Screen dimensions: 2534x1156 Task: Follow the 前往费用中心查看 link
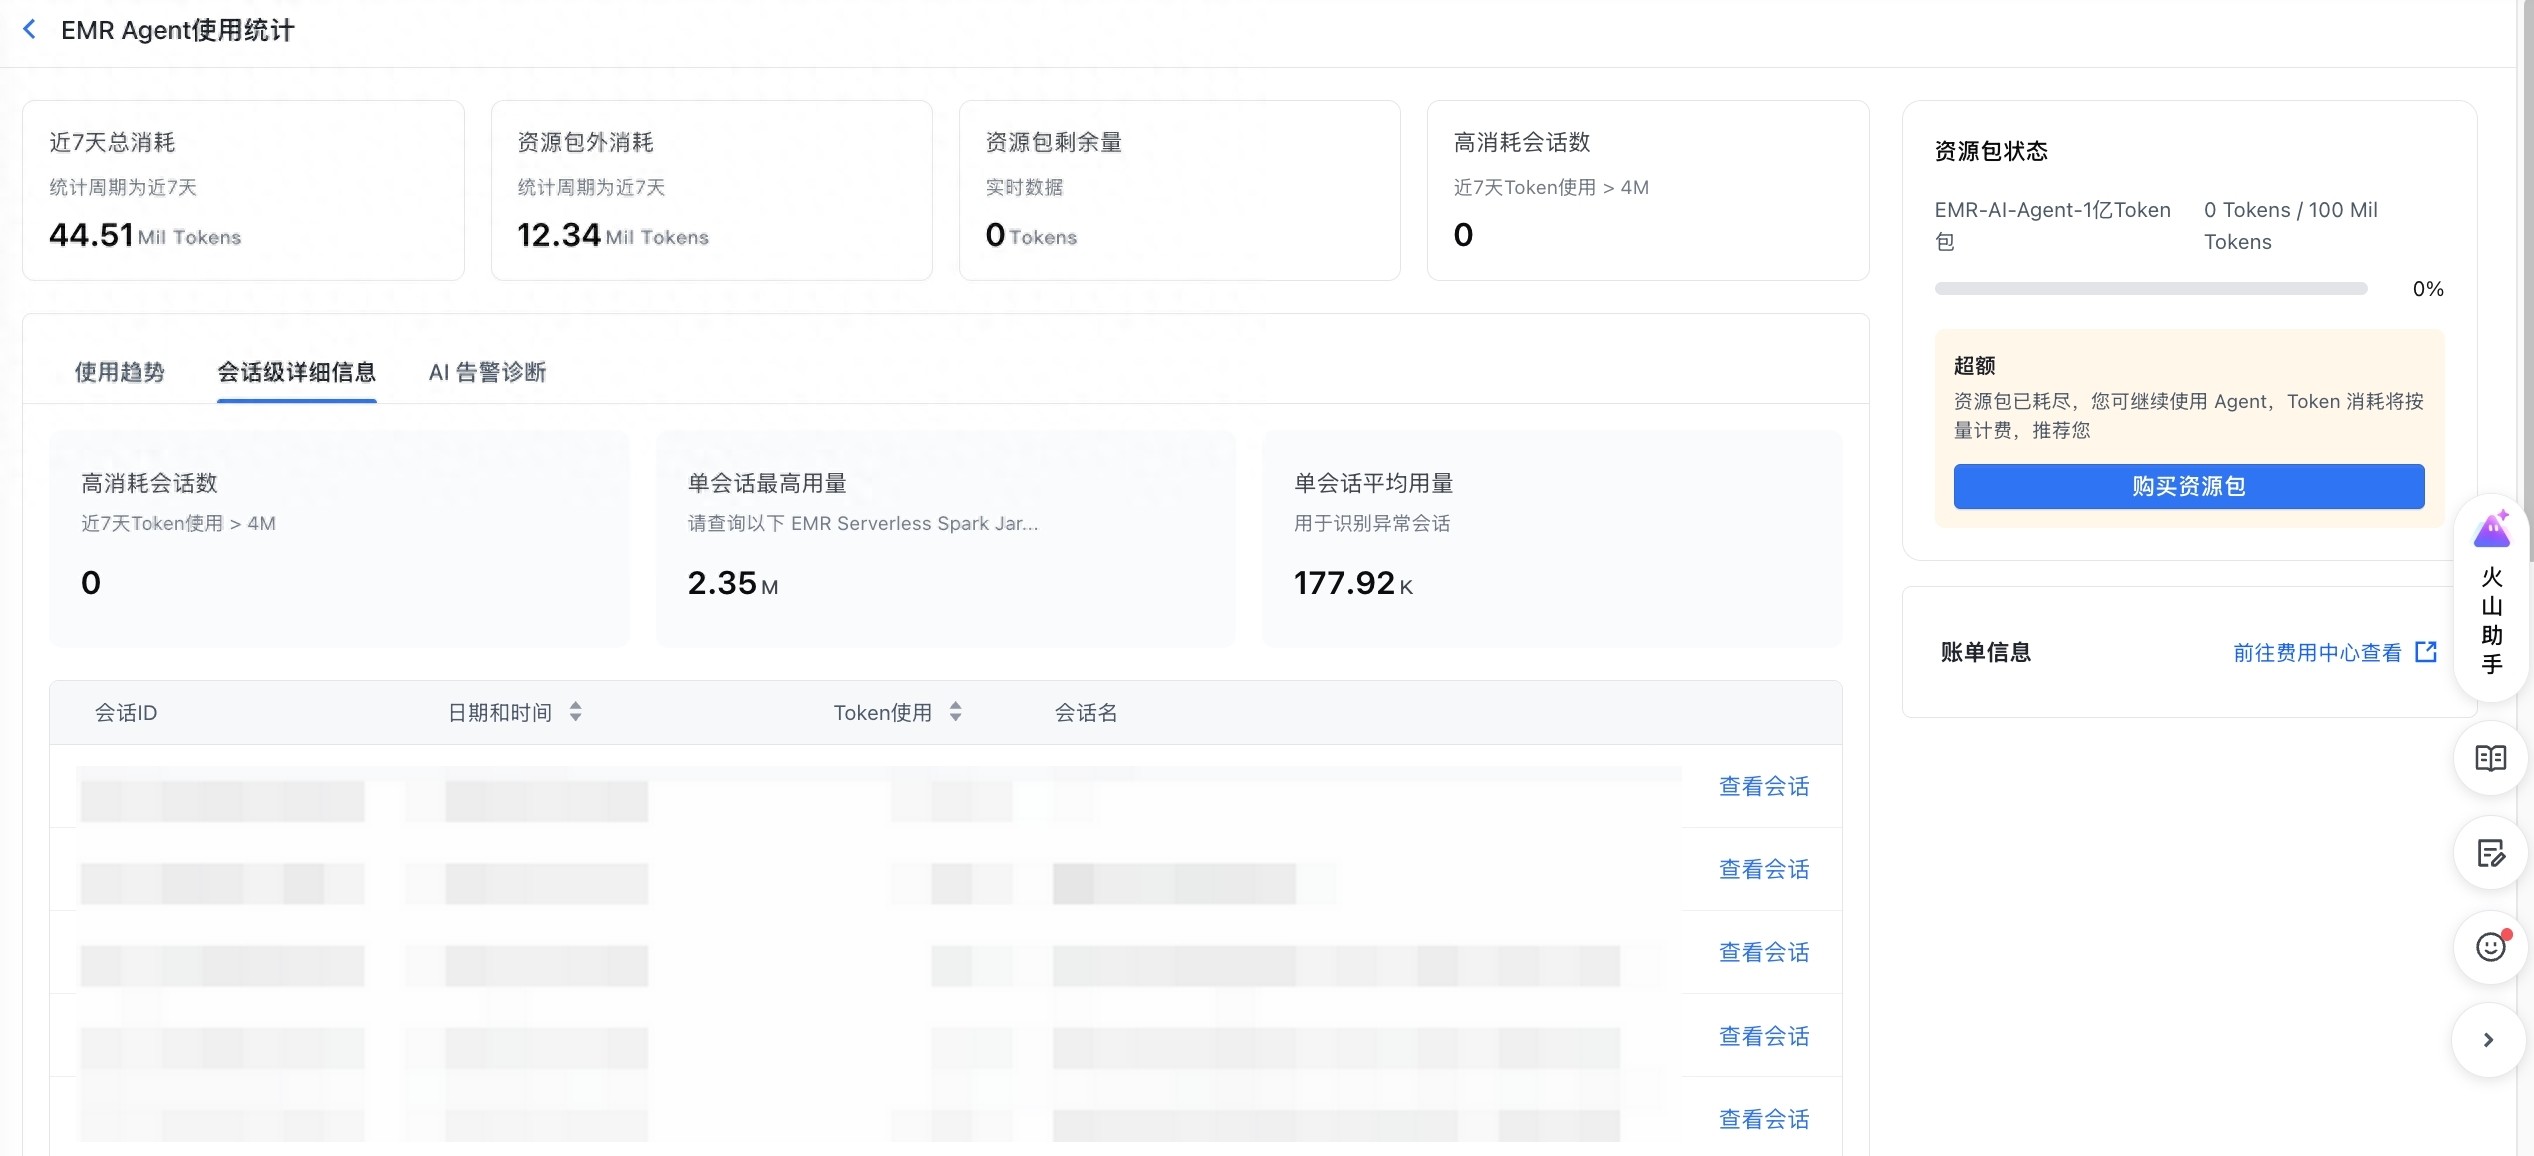coord(2317,652)
